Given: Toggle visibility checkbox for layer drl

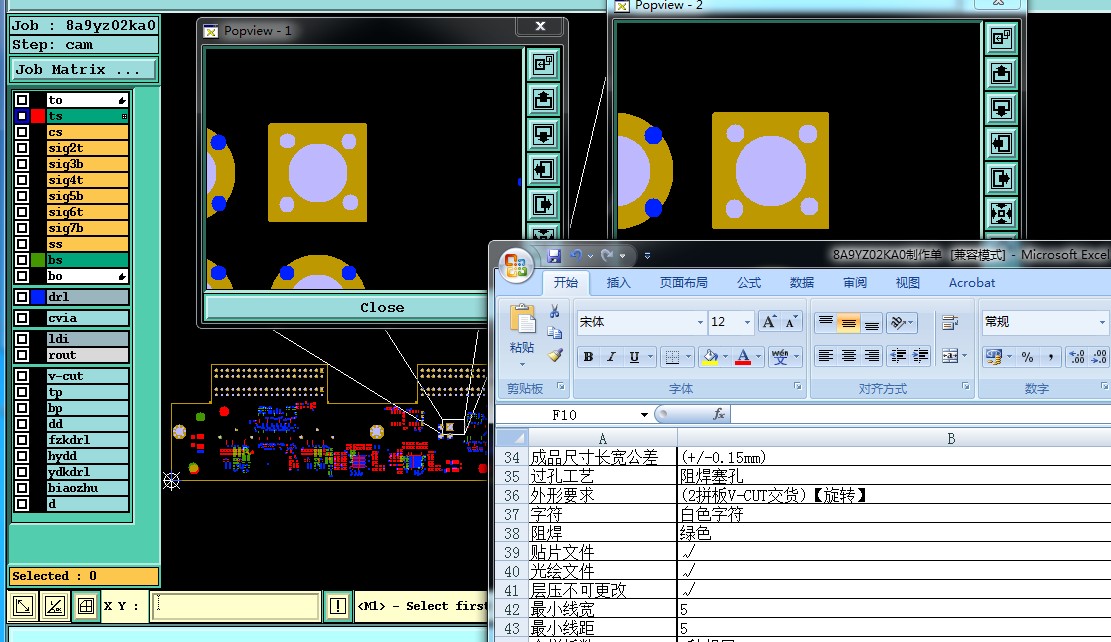Looking at the screenshot, I should click(x=22, y=297).
